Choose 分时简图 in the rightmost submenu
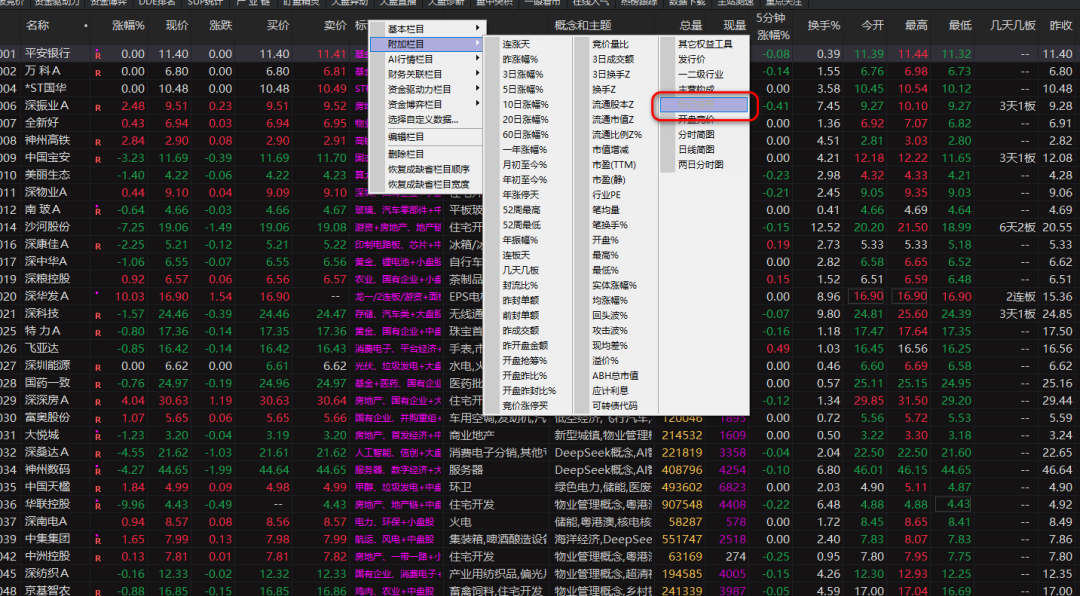 [x=696, y=134]
